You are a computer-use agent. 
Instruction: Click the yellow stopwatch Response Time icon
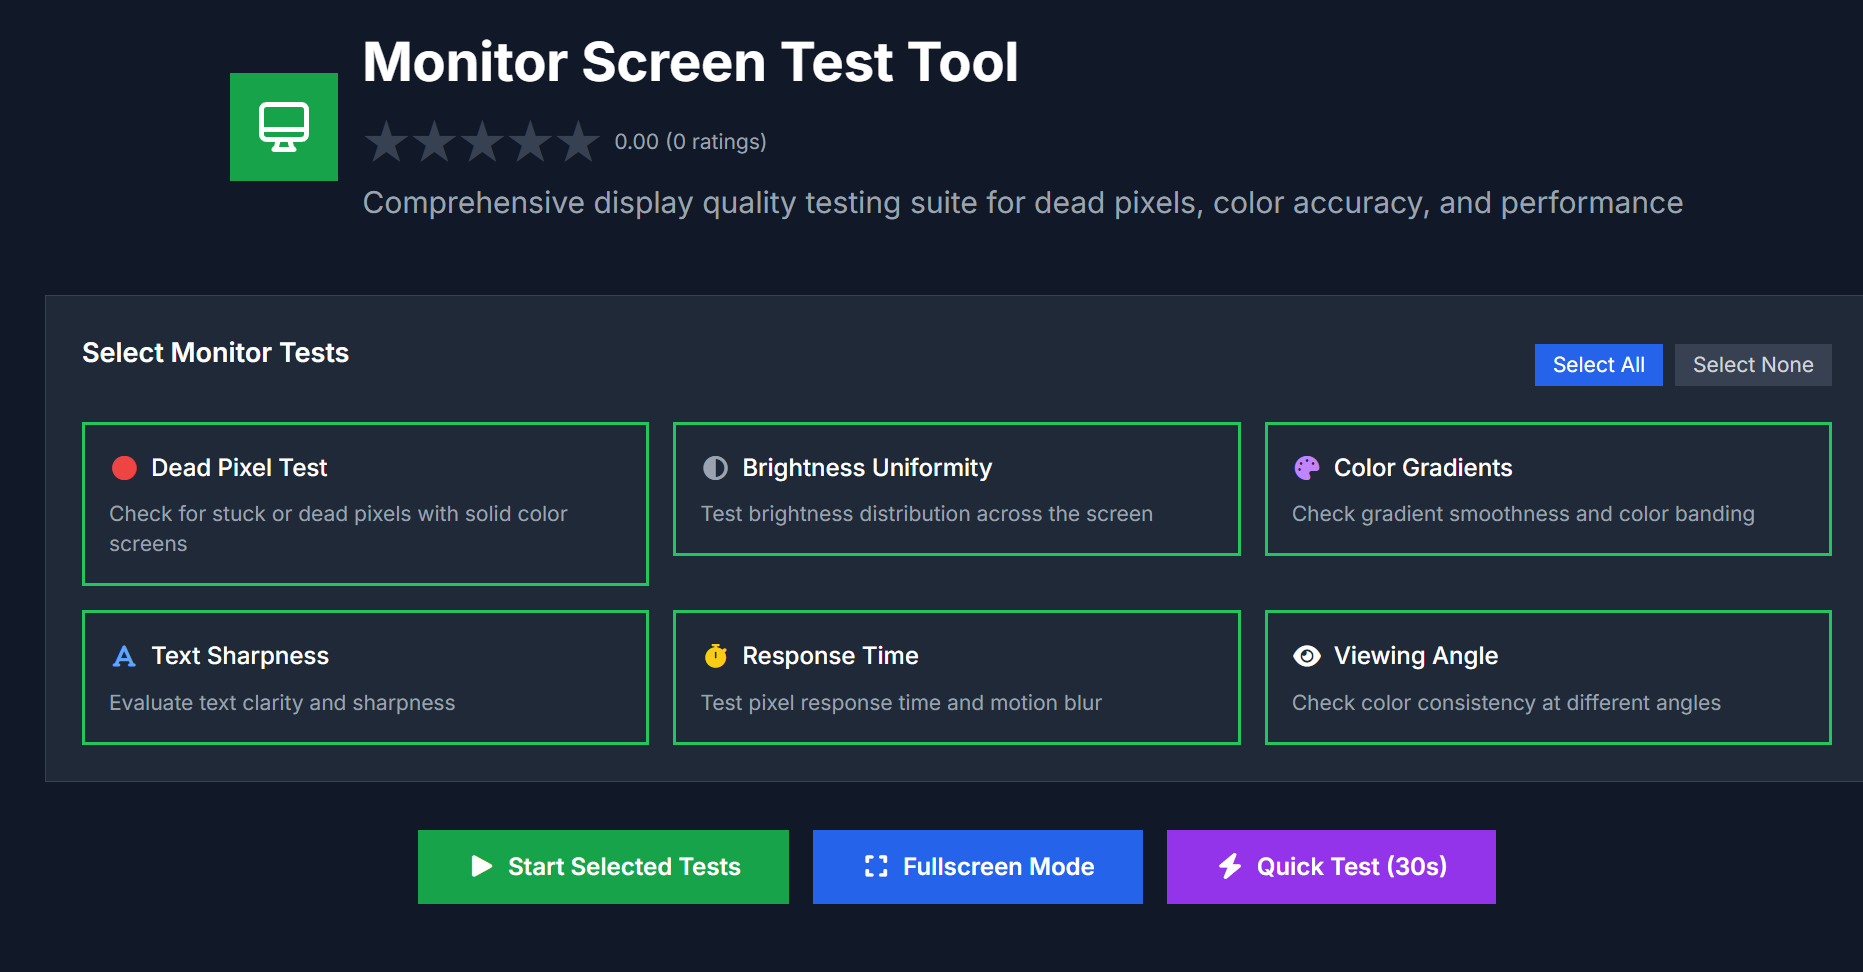715,656
